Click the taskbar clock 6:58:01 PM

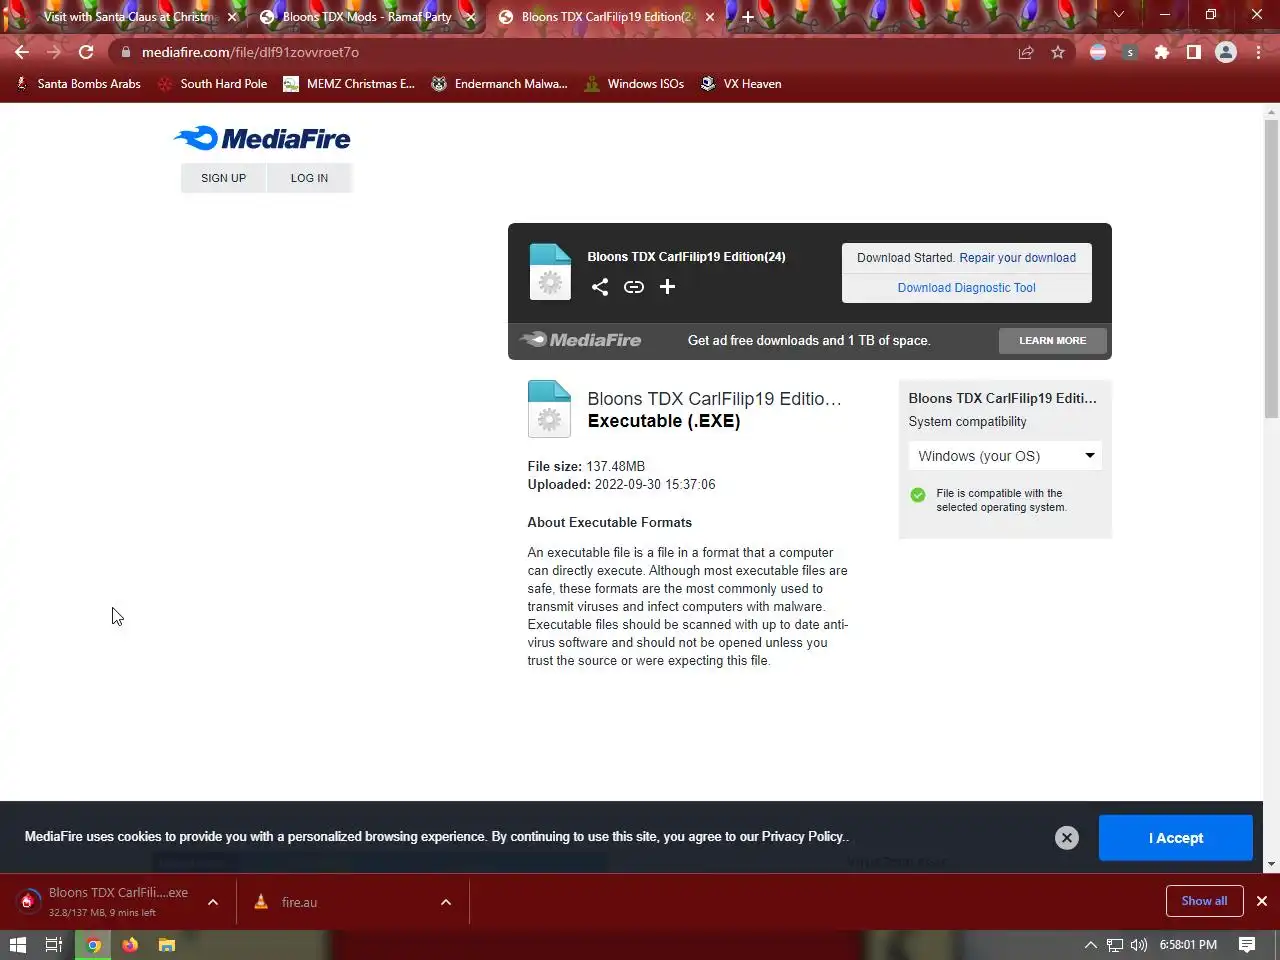point(1188,945)
